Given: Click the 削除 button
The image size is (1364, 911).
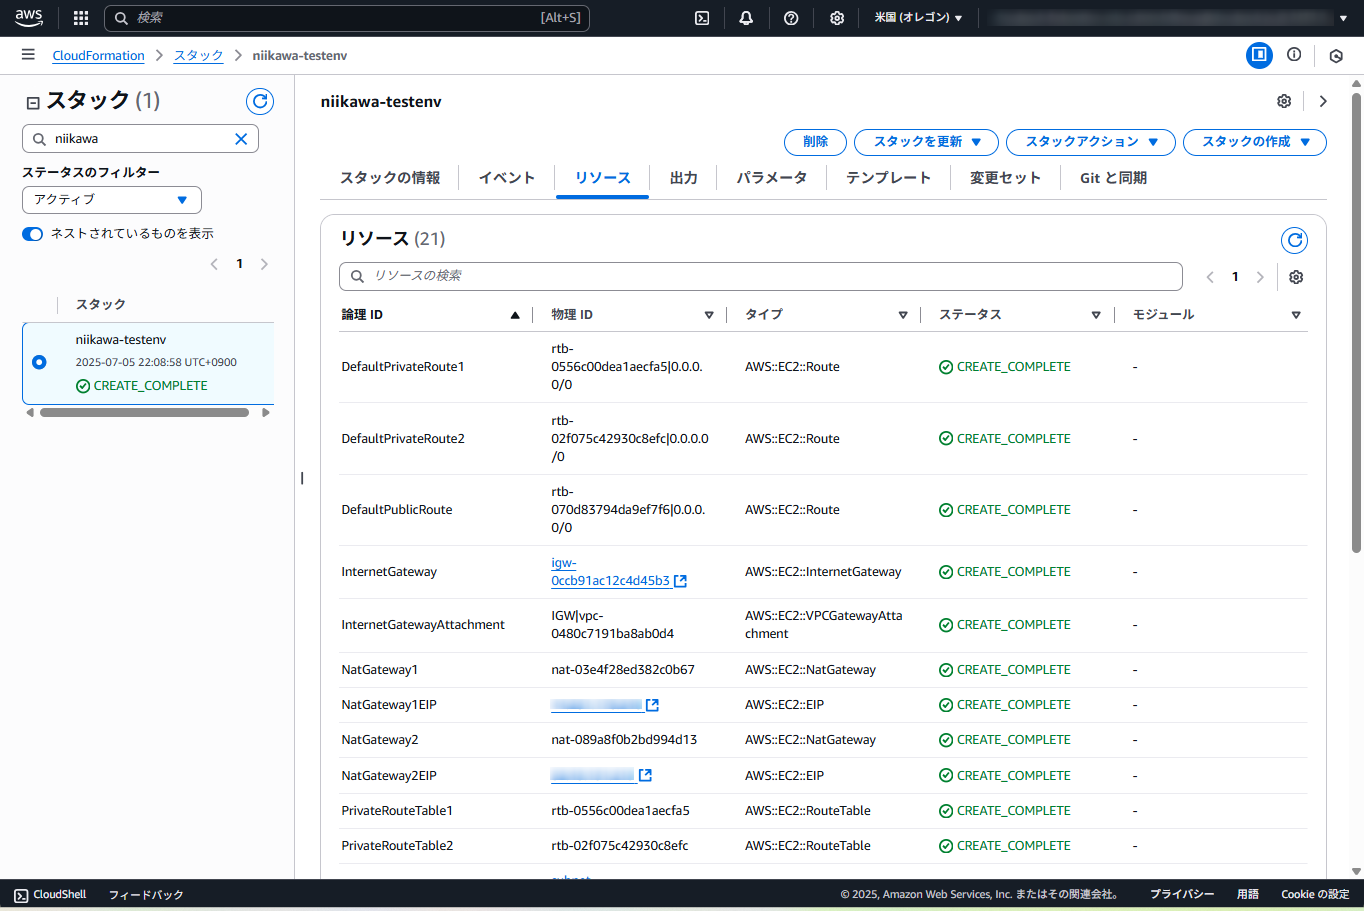Looking at the screenshot, I should 816,142.
